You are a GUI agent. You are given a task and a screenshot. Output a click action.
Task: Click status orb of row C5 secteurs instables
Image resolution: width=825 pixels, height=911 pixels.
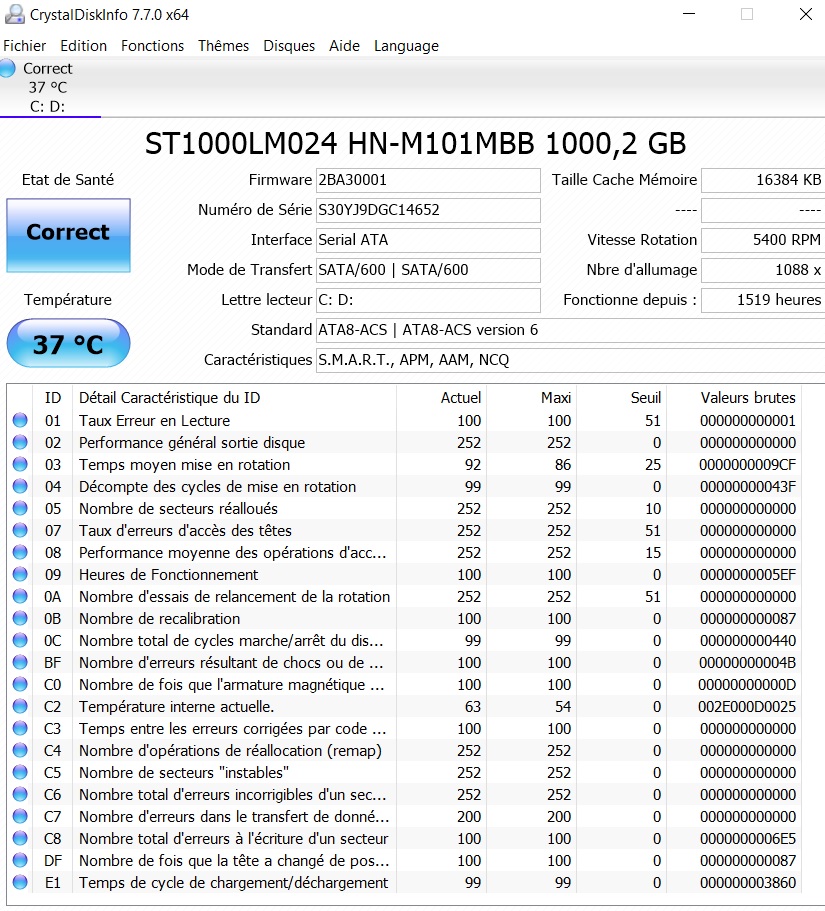point(20,772)
